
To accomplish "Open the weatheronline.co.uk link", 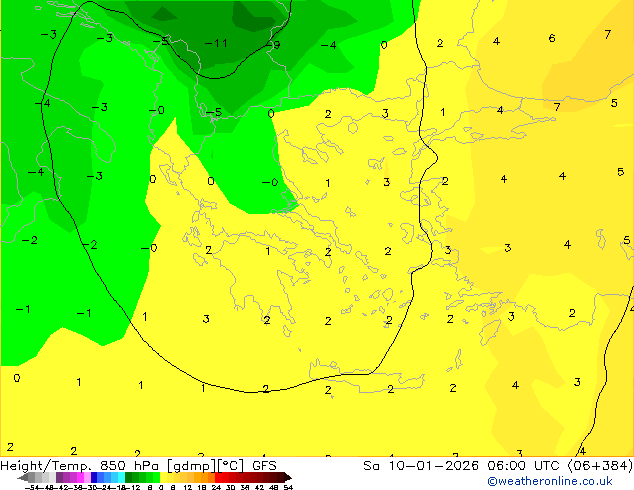I will 550,481.
